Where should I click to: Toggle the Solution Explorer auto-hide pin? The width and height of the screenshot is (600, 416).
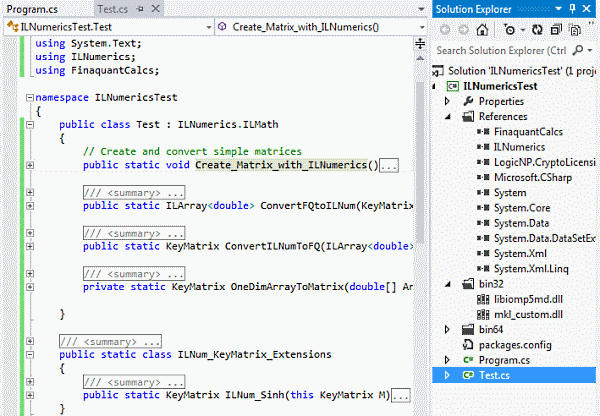572,8
